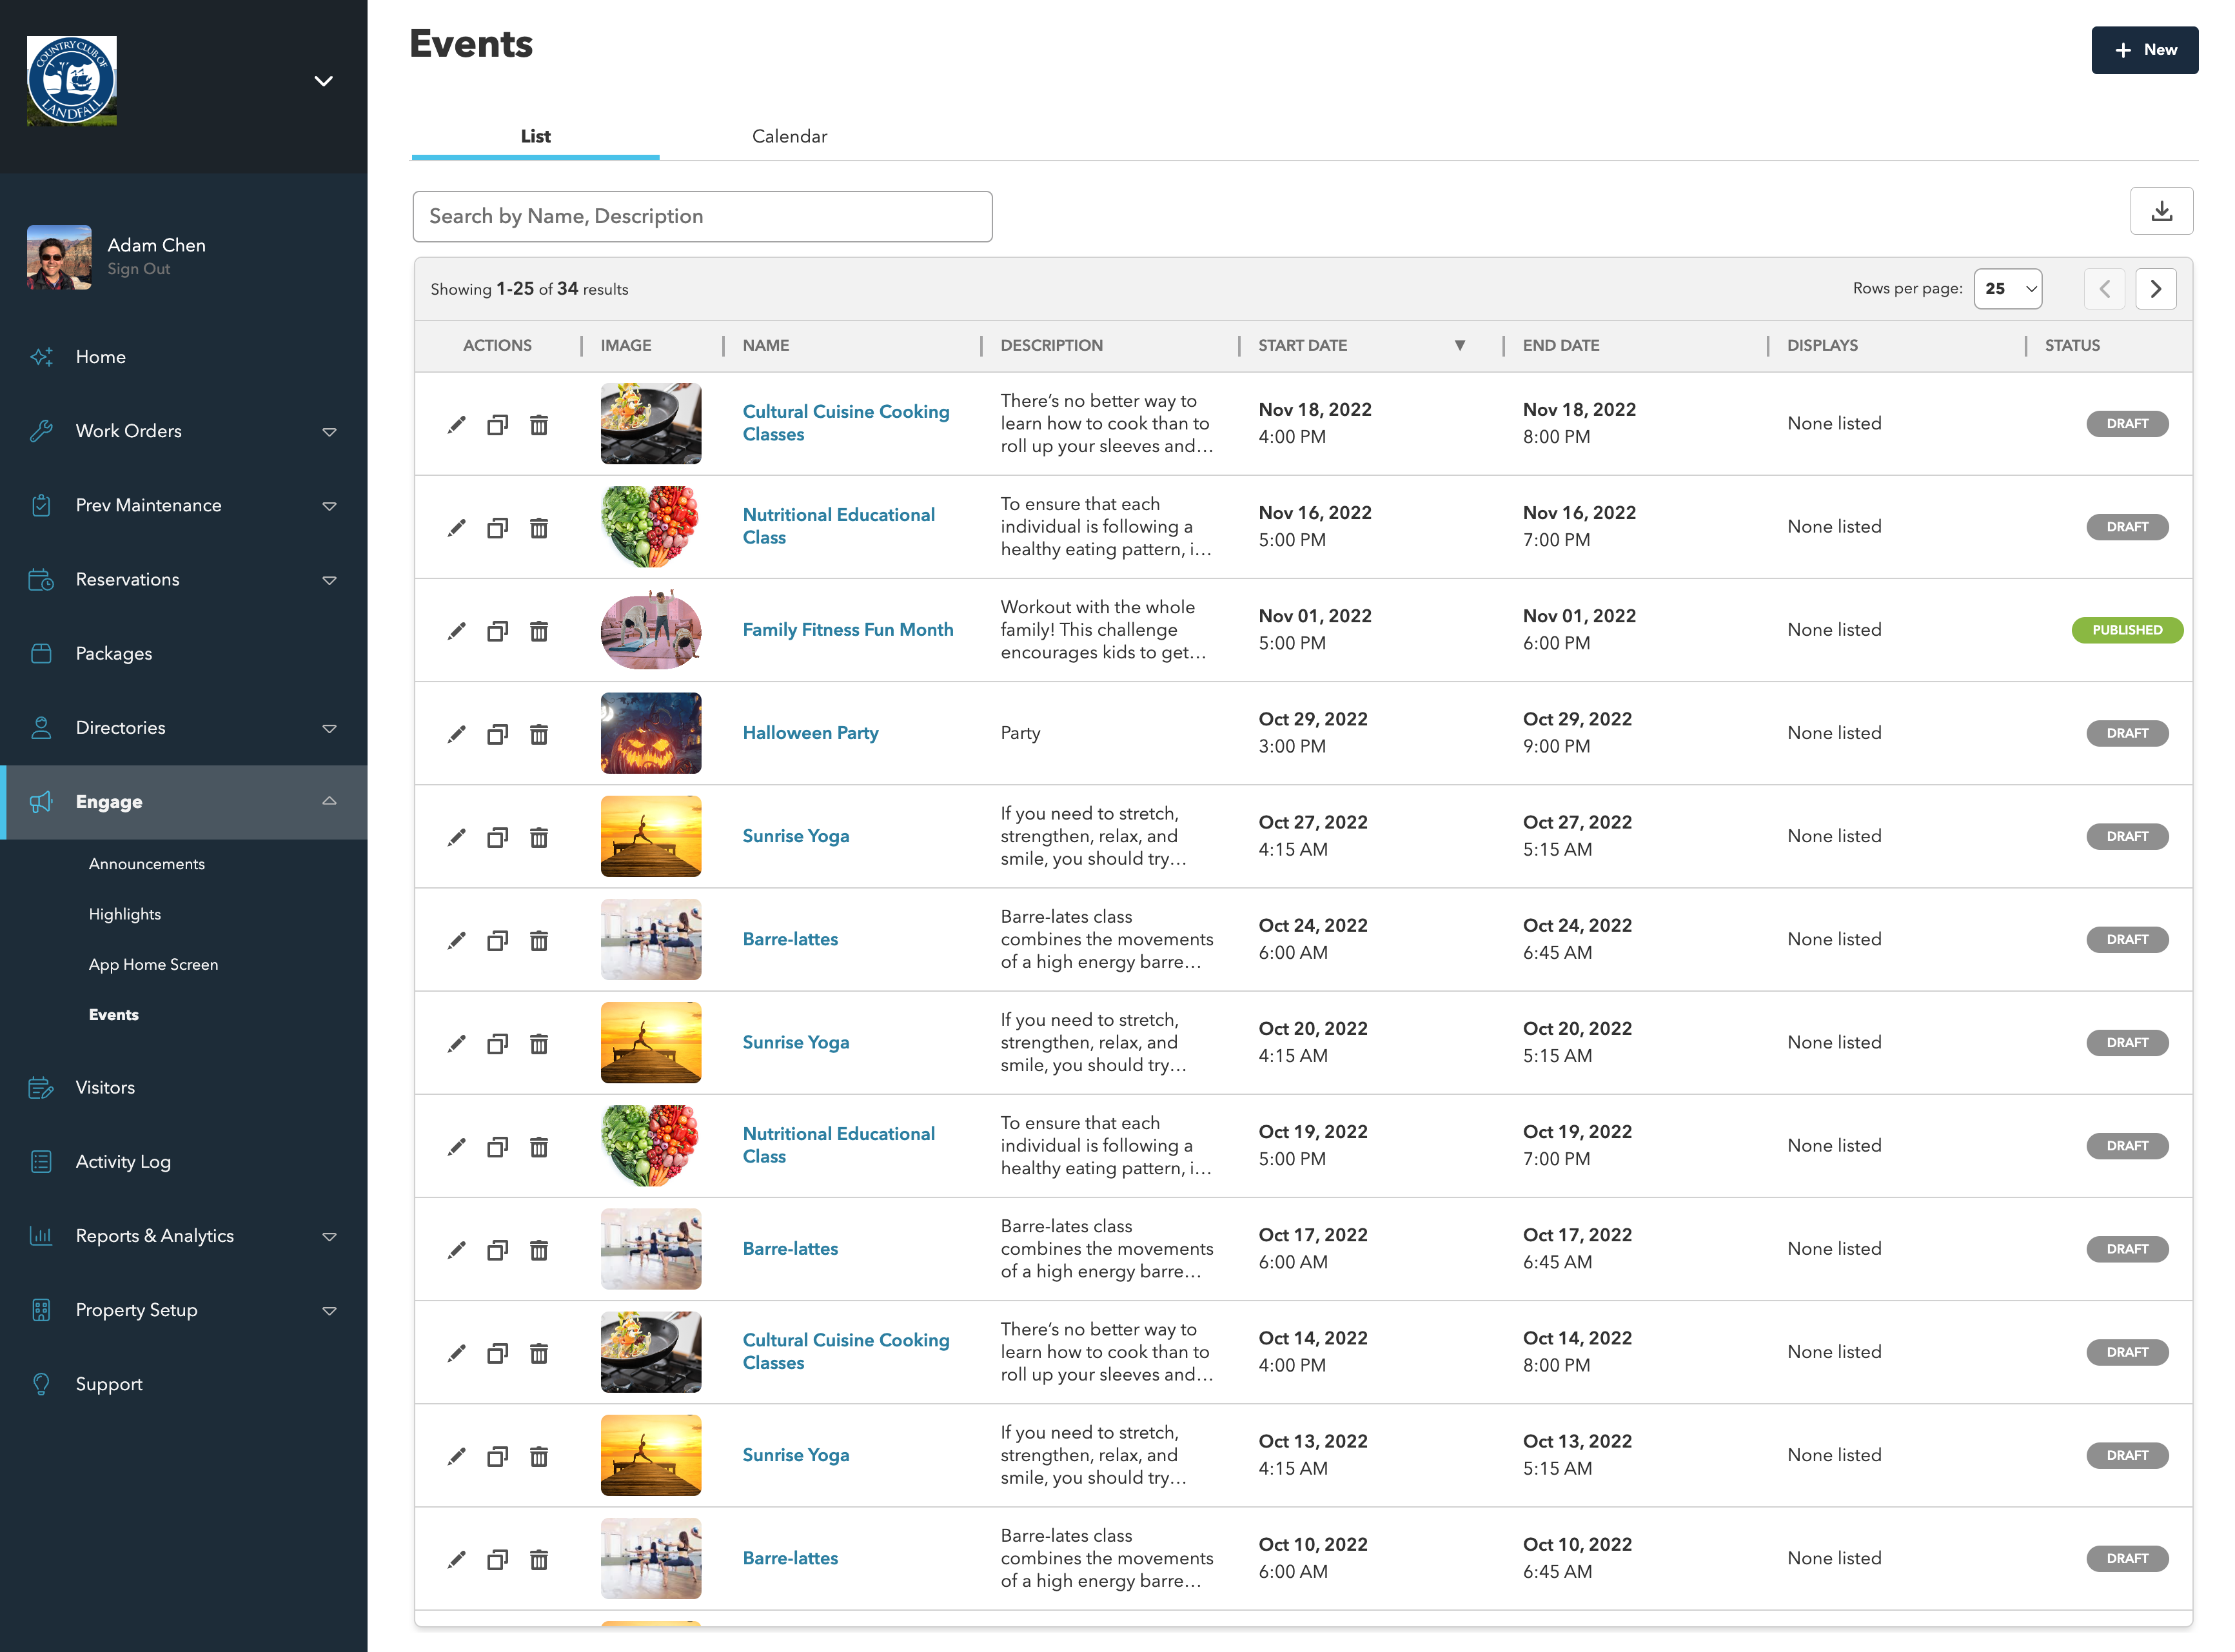The image size is (2235, 1652).
Task: Click the download export icon
Action: (x=2161, y=212)
